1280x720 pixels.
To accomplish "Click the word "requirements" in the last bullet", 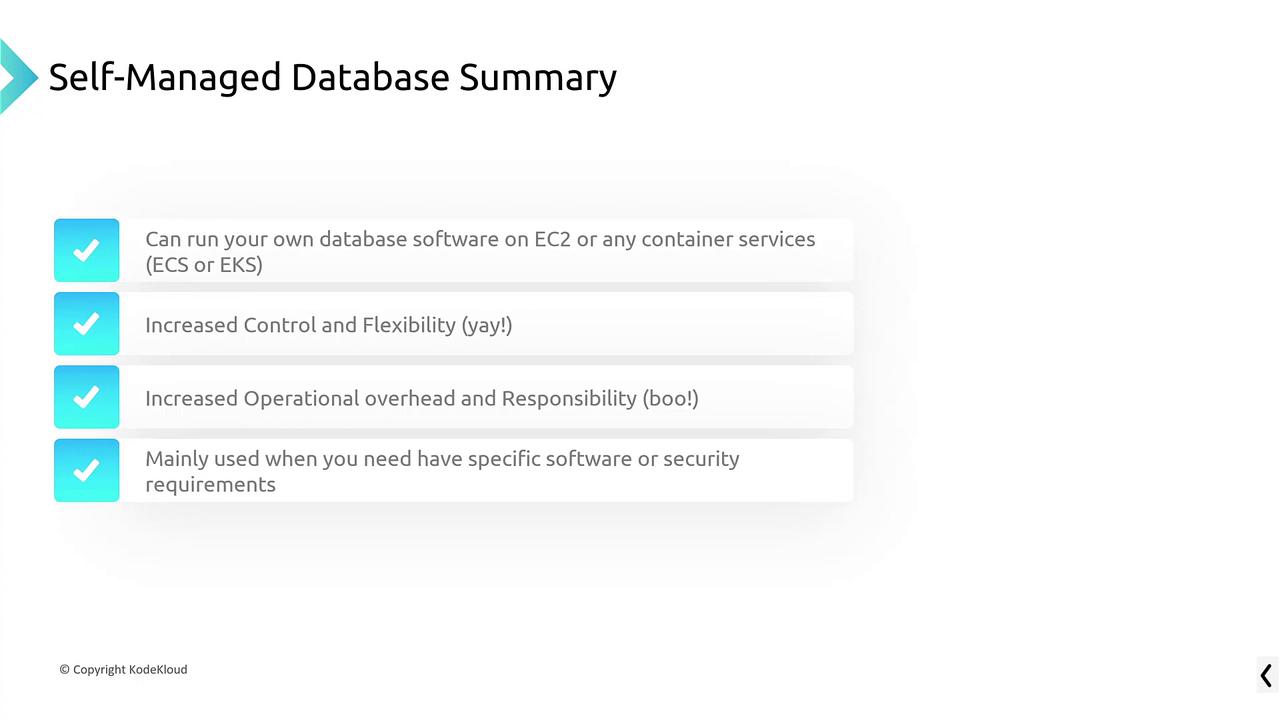I will coord(210,485).
